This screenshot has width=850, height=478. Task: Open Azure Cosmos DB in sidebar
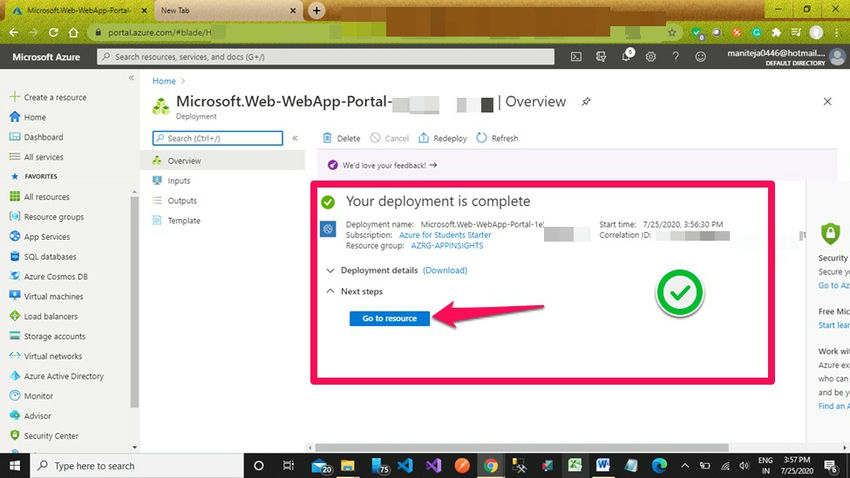click(48, 276)
